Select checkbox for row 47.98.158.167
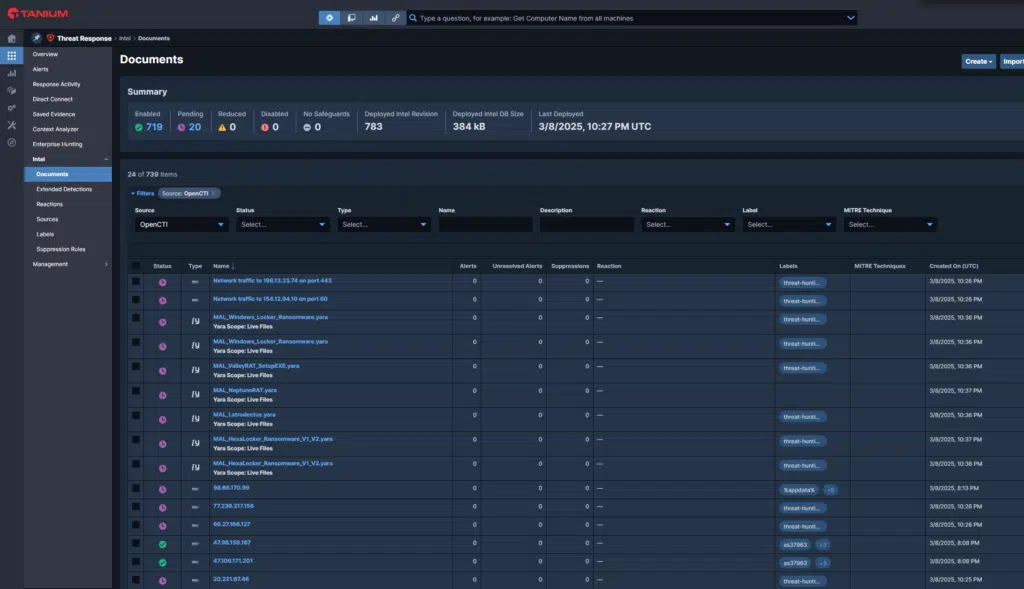The height and width of the screenshot is (589, 1024). pos(136,544)
